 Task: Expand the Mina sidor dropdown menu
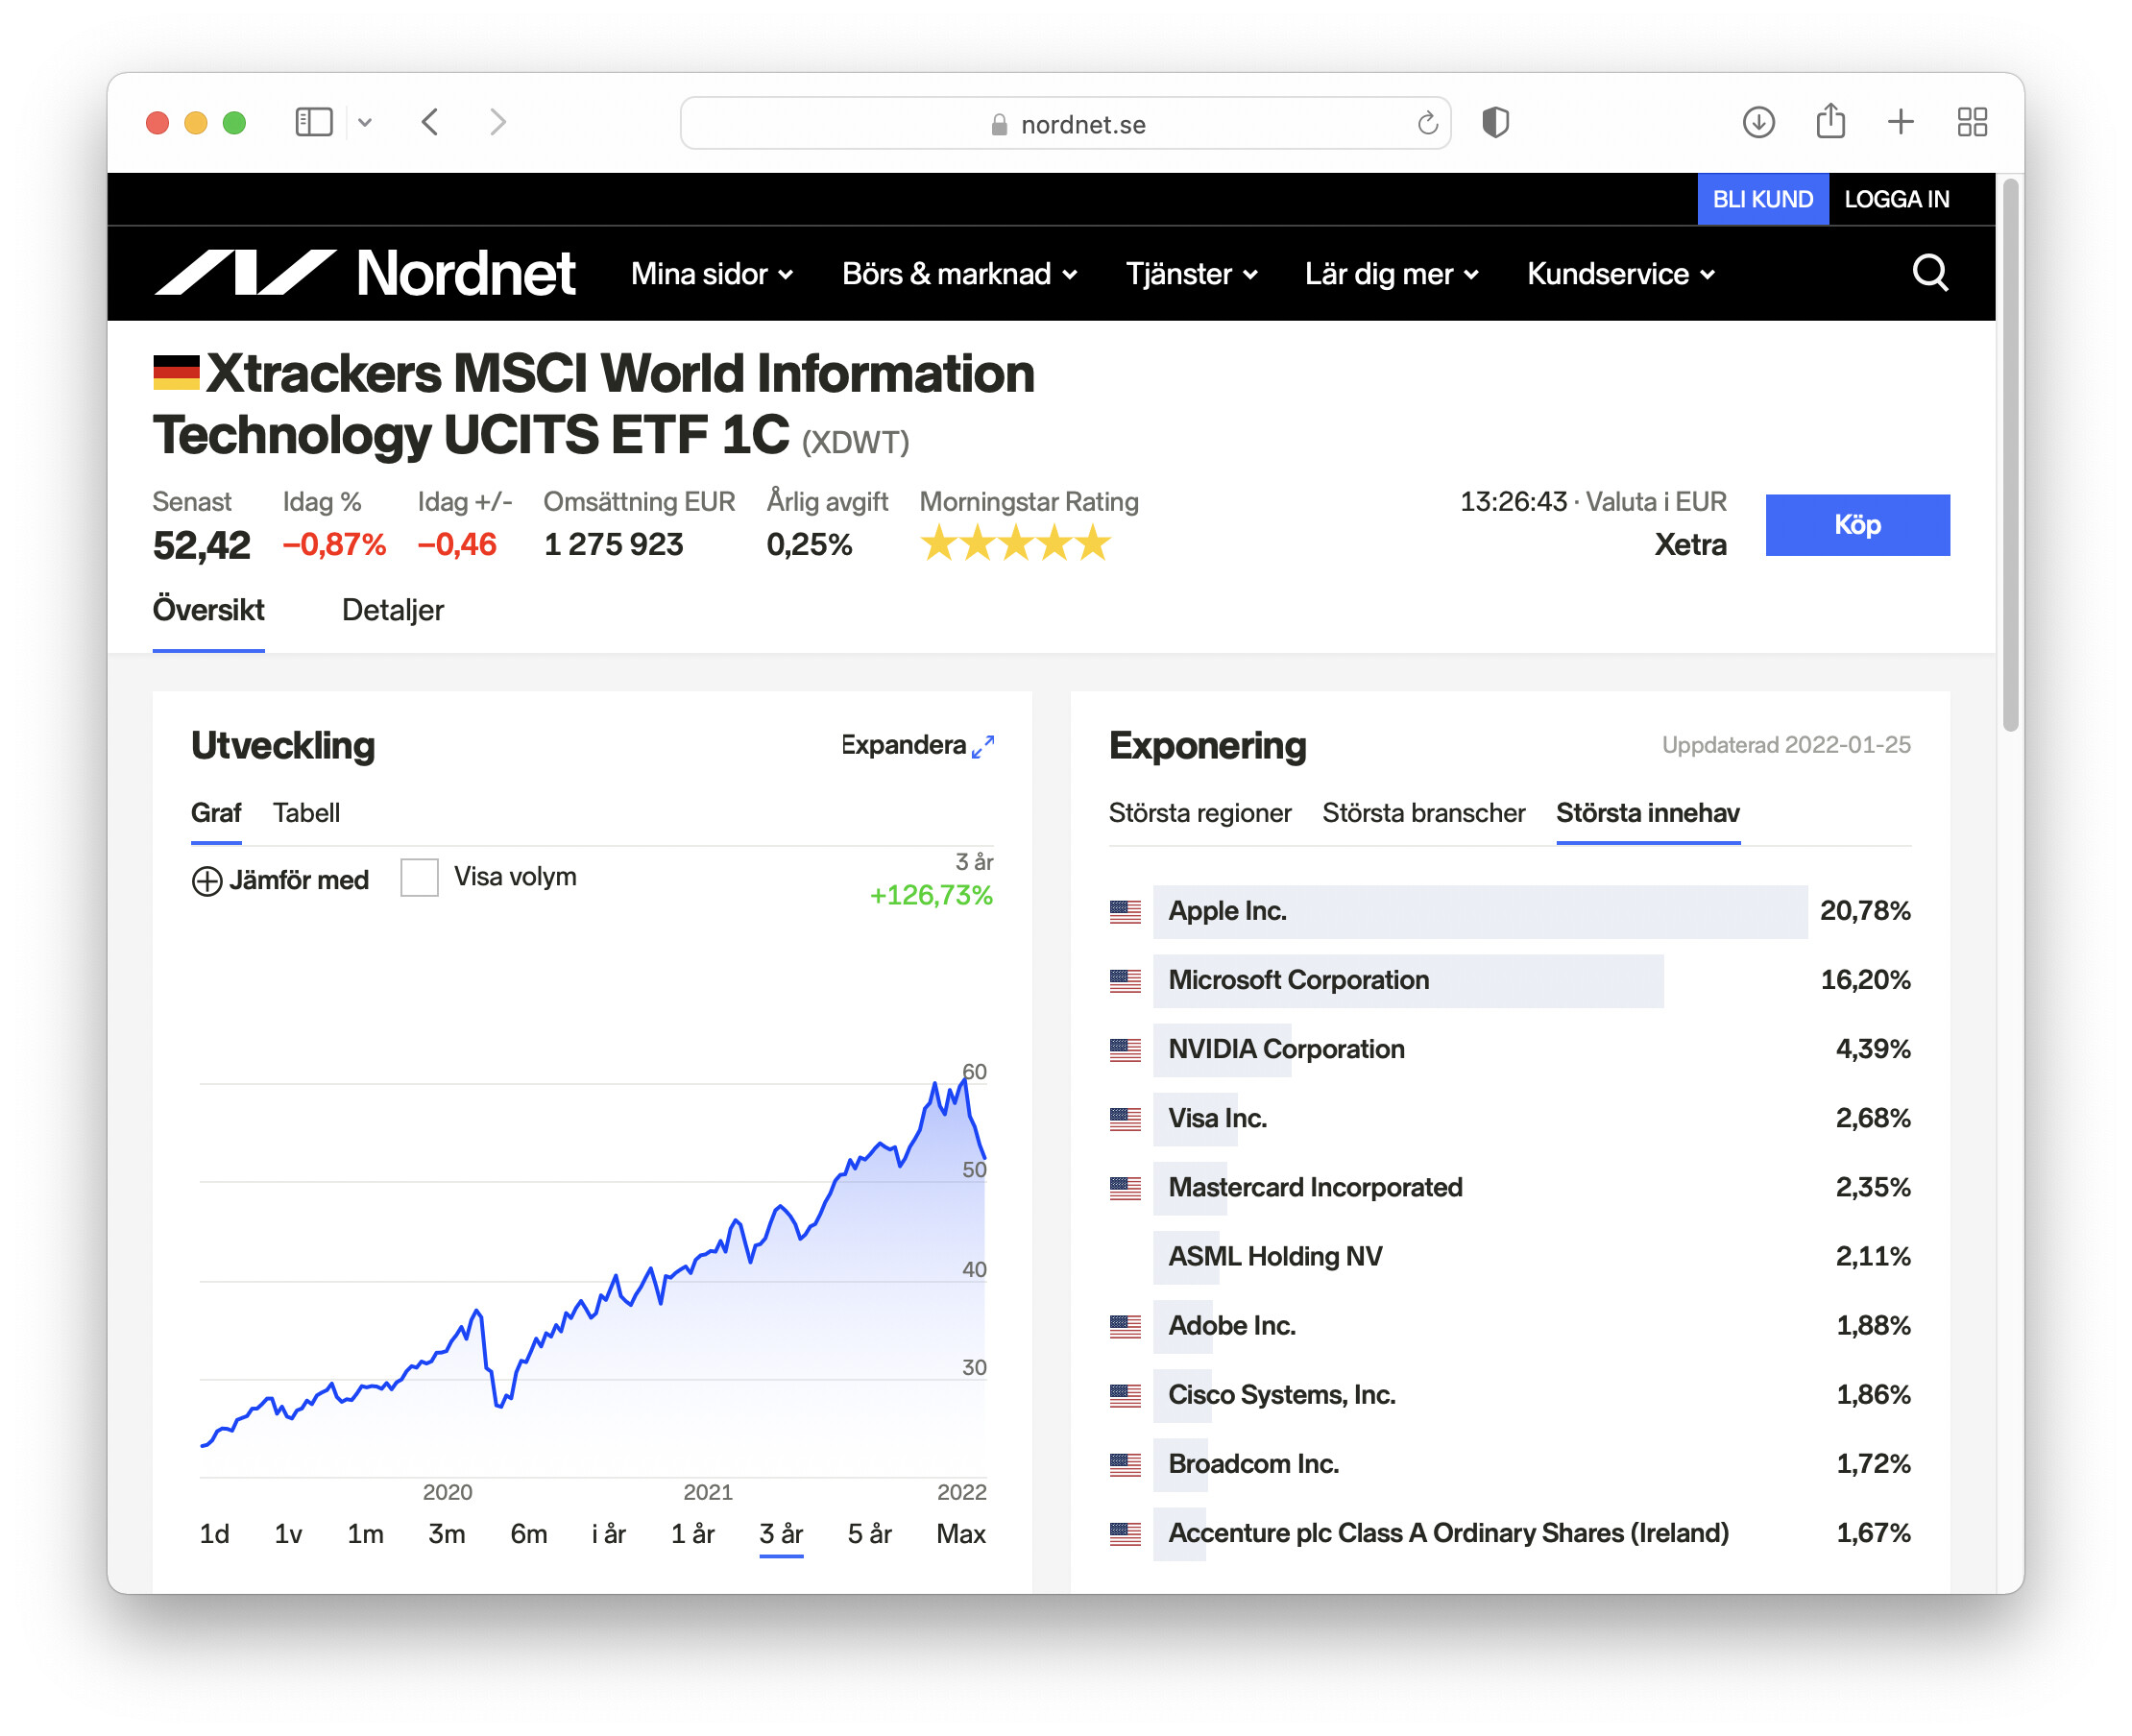pos(711,274)
